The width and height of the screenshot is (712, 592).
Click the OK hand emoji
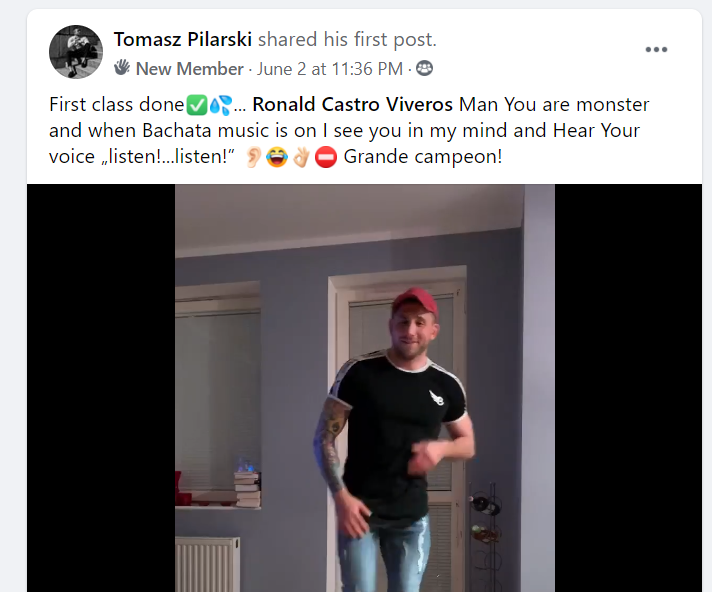(x=301, y=157)
